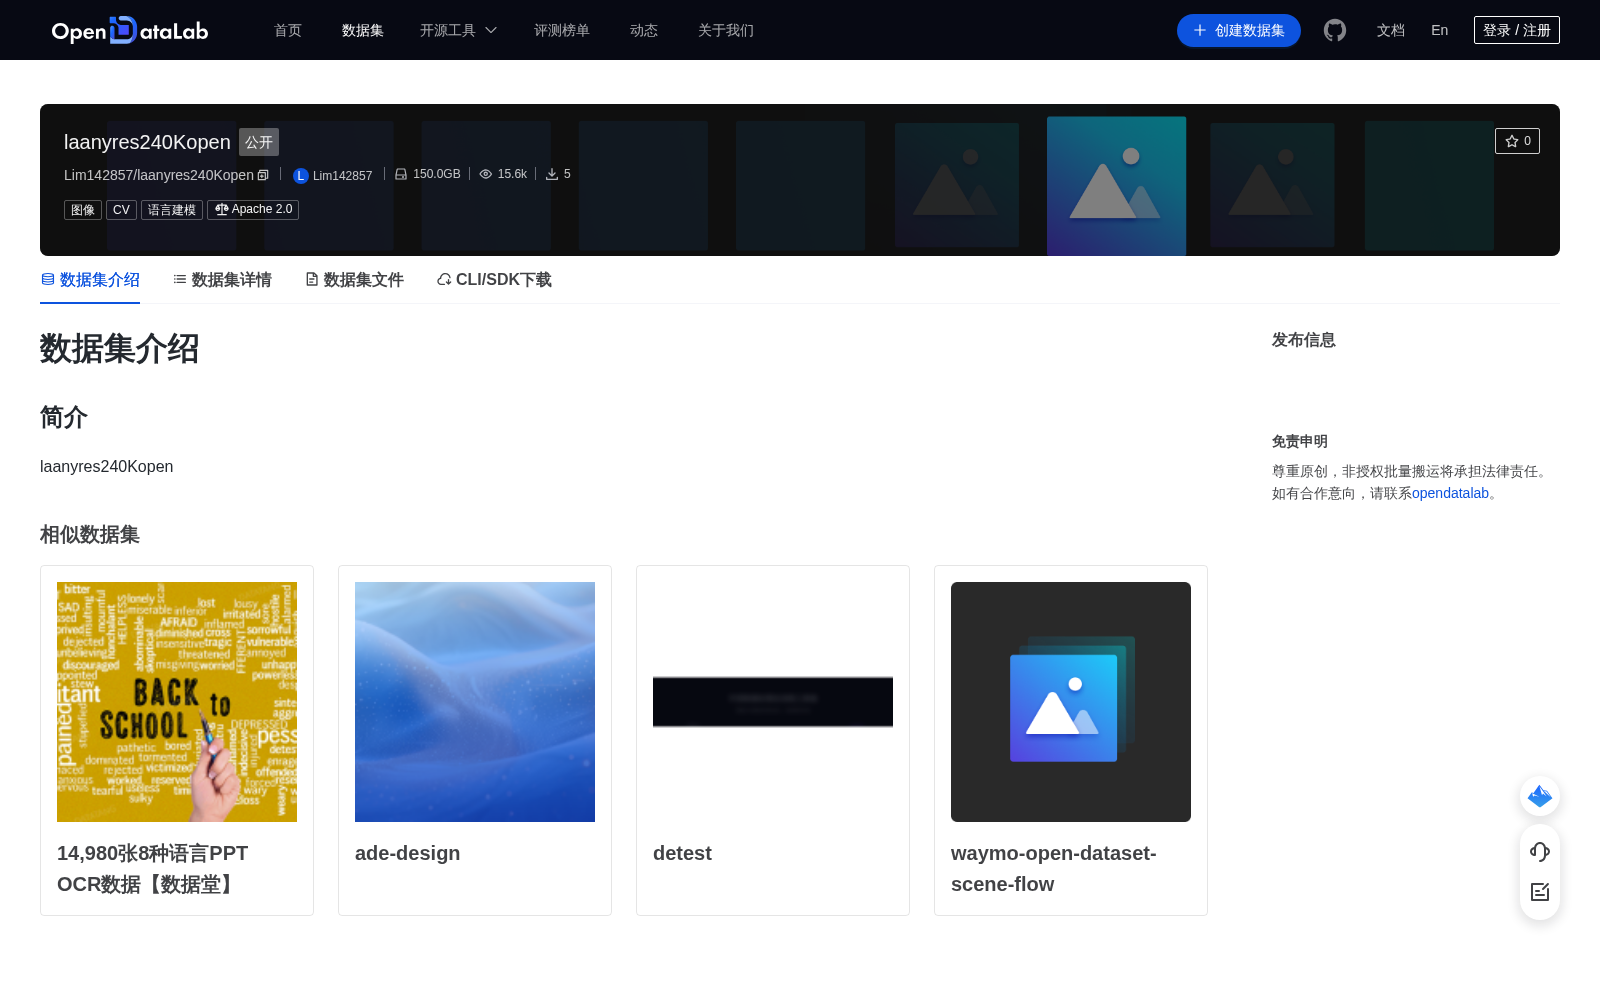
Task: Open 评测榜单 navigation item
Action: (562, 30)
